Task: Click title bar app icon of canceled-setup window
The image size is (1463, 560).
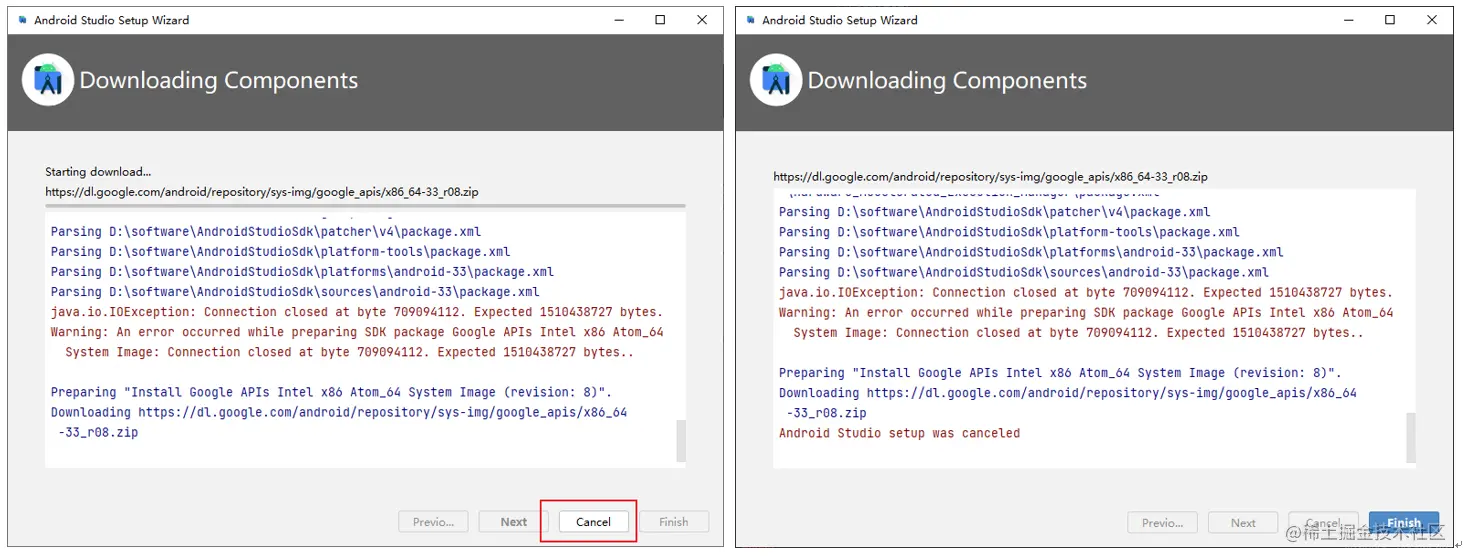Action: coord(751,20)
